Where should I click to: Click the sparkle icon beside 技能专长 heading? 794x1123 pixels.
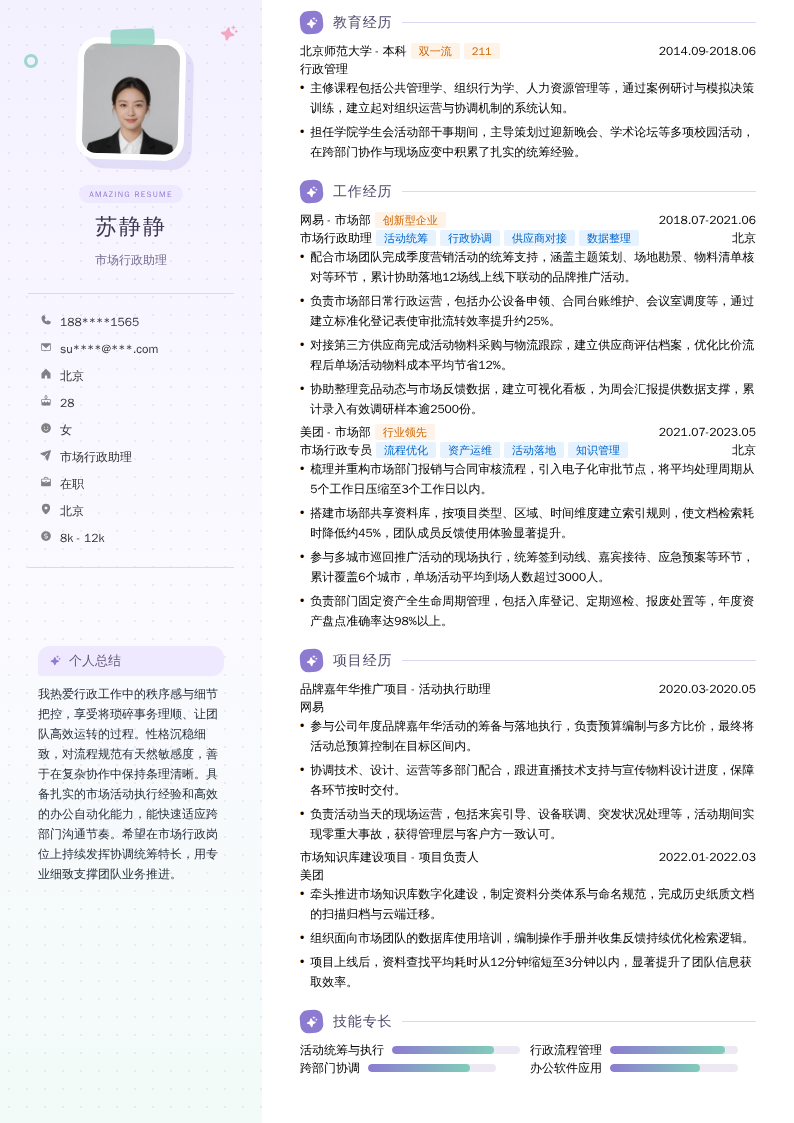click(x=311, y=1021)
